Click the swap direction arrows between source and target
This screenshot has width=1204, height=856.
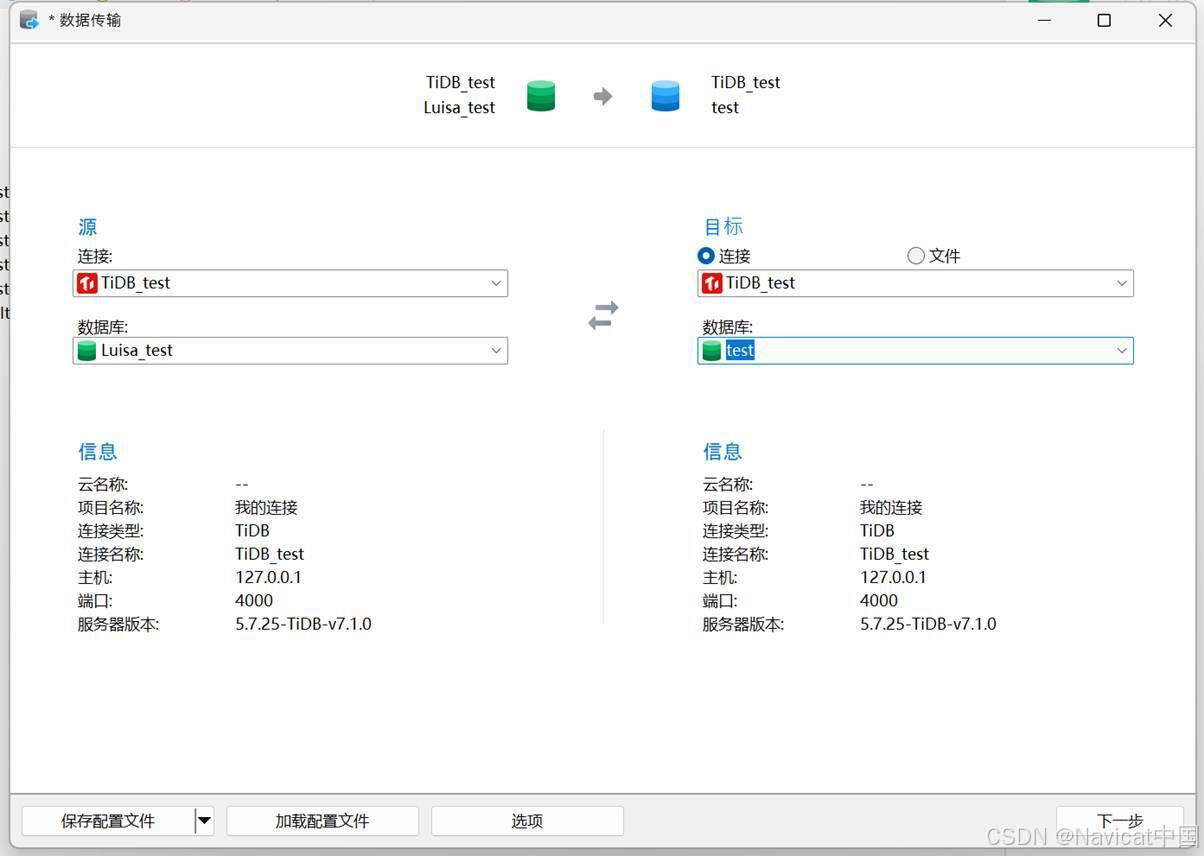[603, 313]
